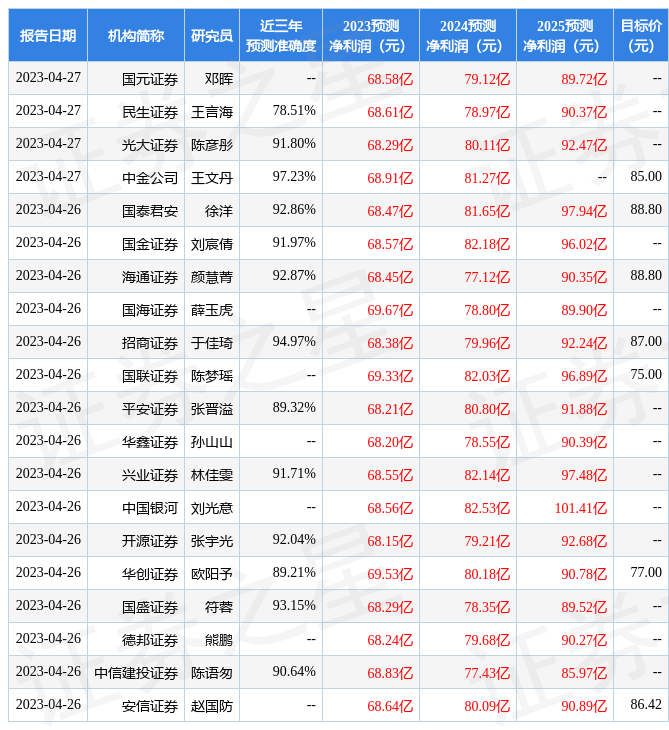Click researcher name 邓晖
Screen dimensions: 669x730
tap(219, 79)
